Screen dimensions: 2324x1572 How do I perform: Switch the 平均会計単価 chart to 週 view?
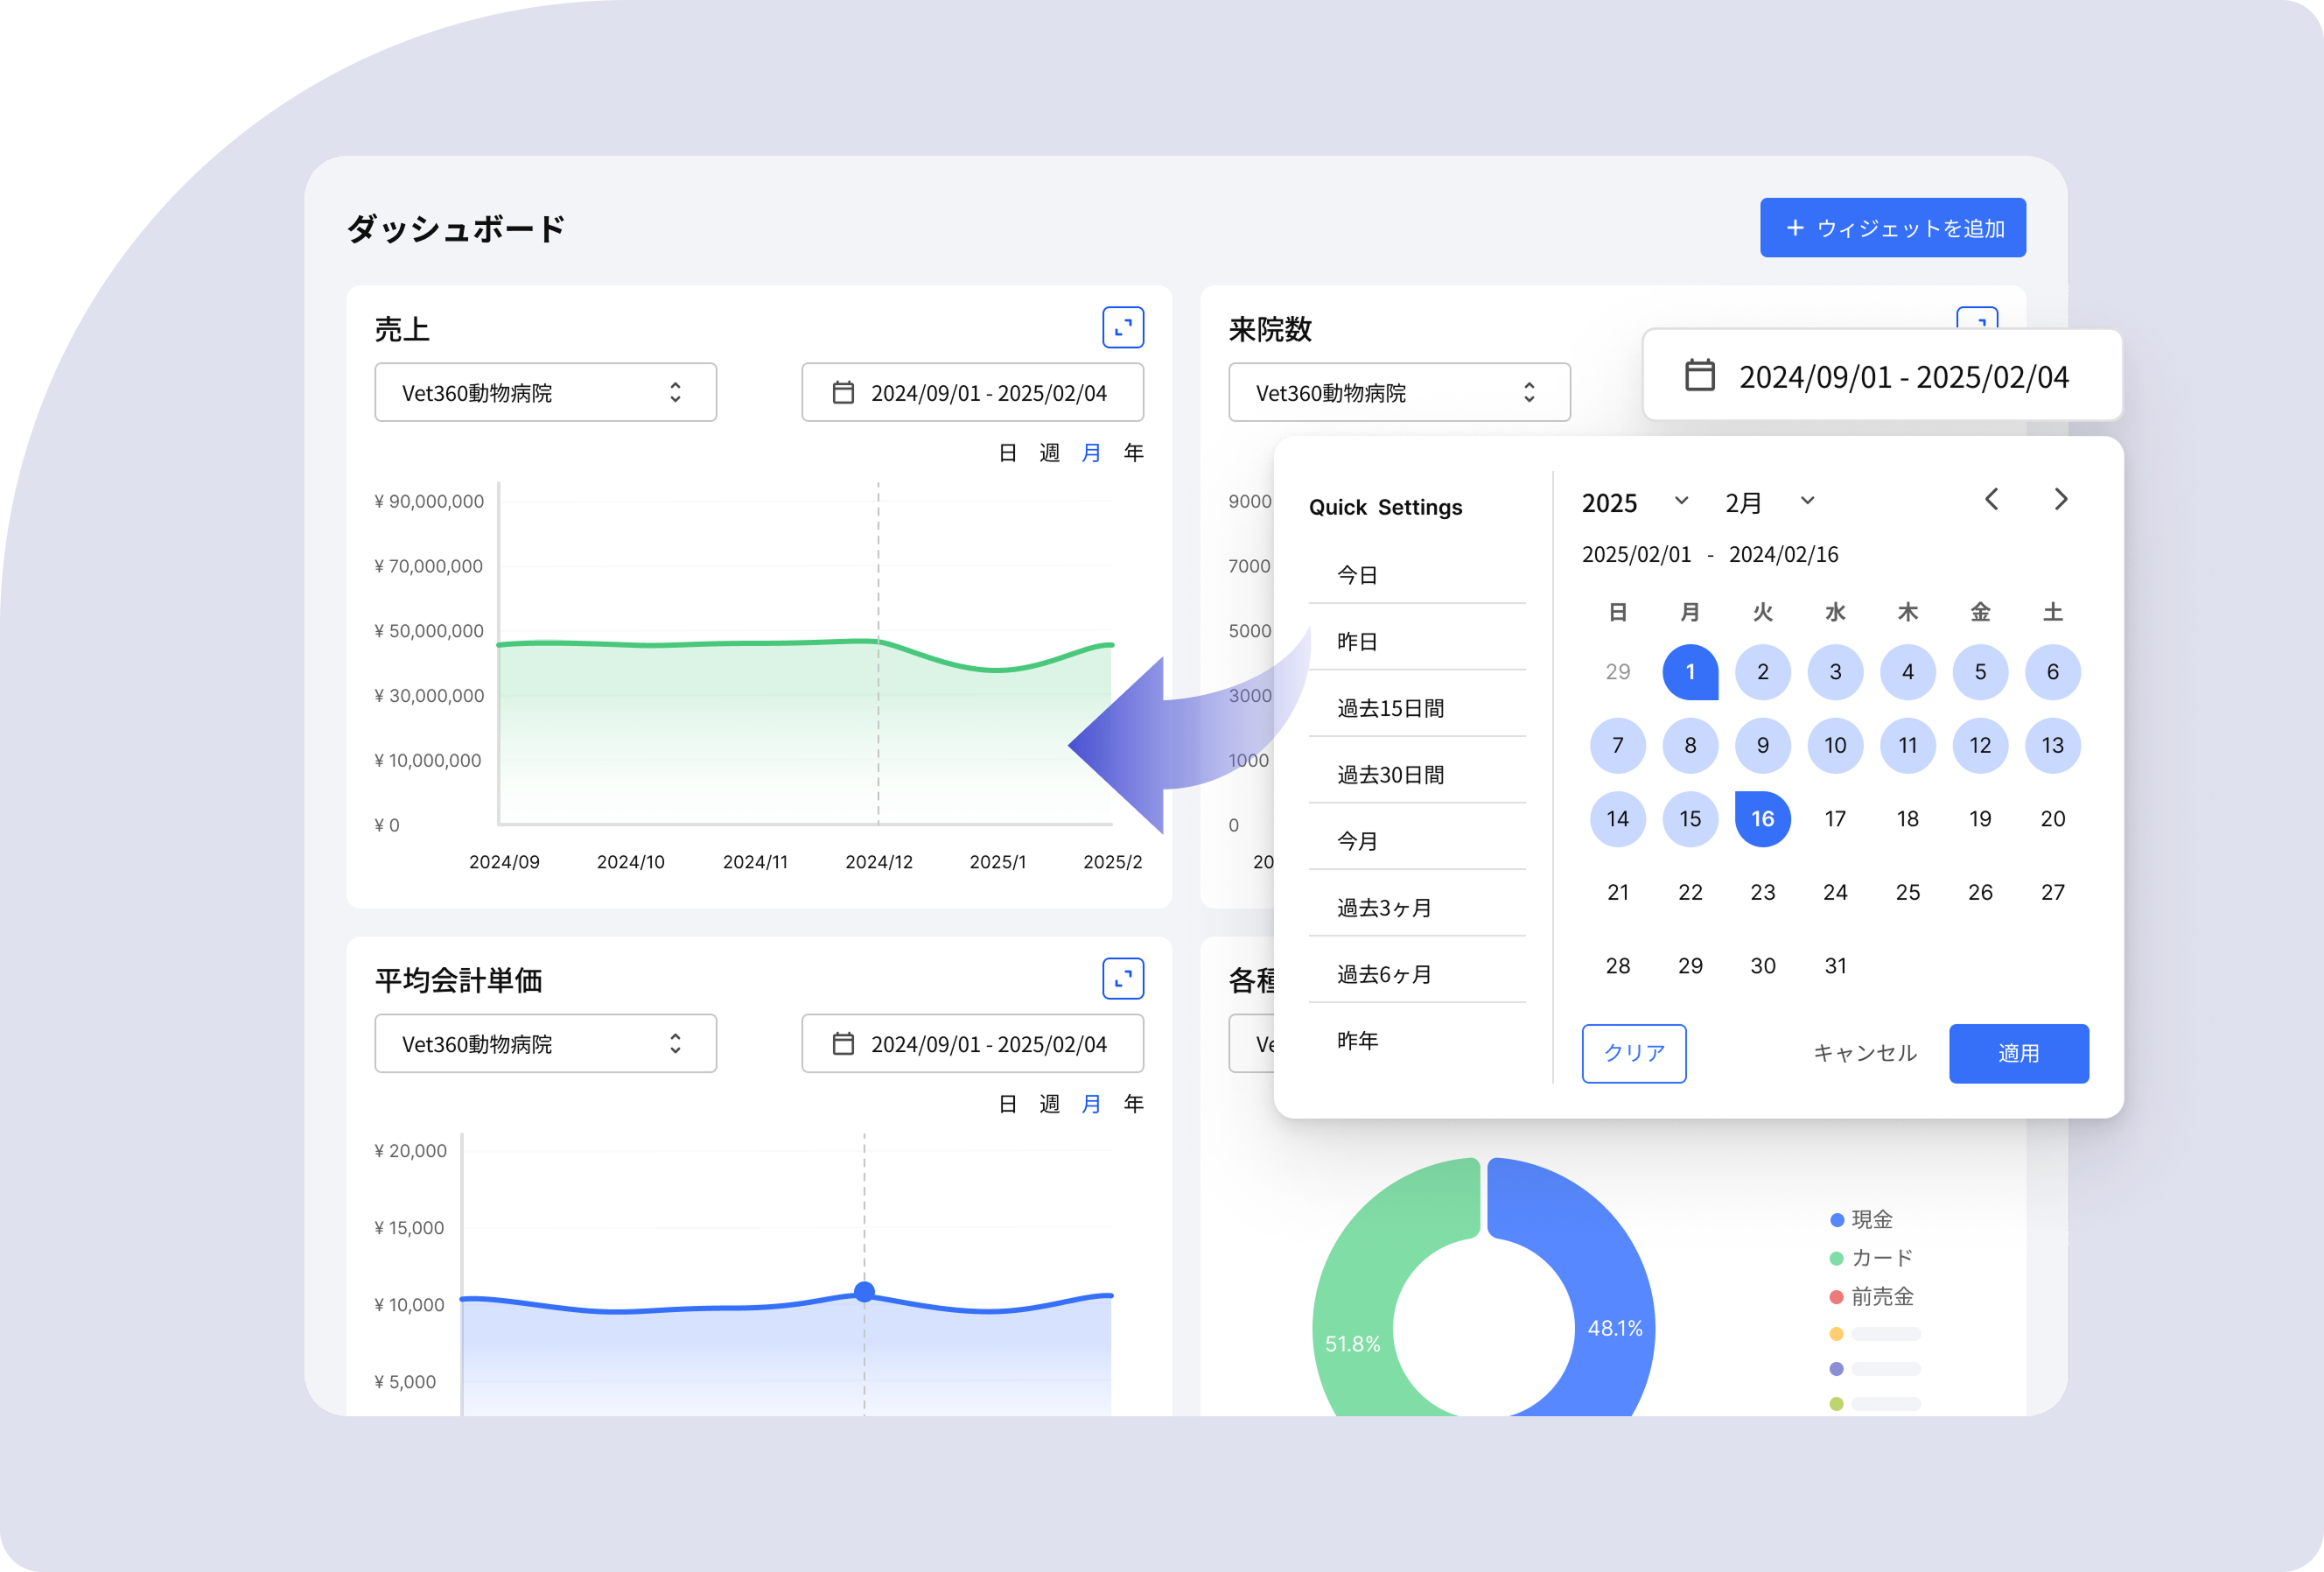[x=1049, y=1104]
